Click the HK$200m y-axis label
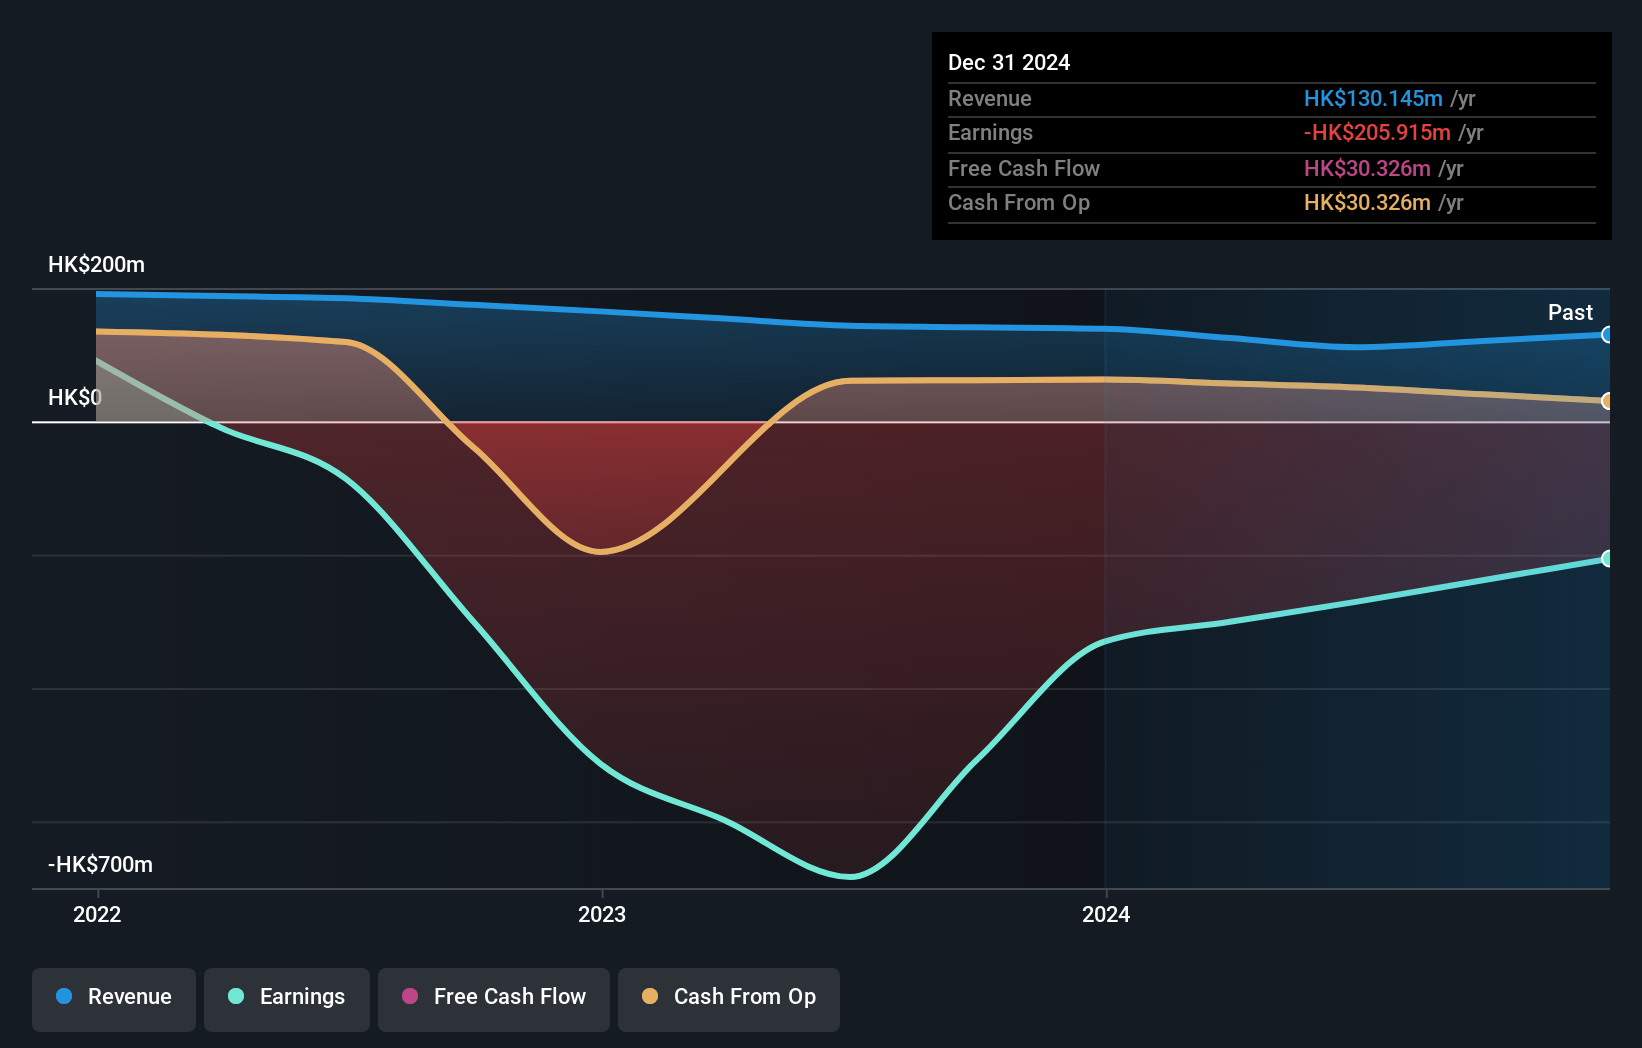Viewport: 1642px width, 1048px height. click(x=96, y=265)
